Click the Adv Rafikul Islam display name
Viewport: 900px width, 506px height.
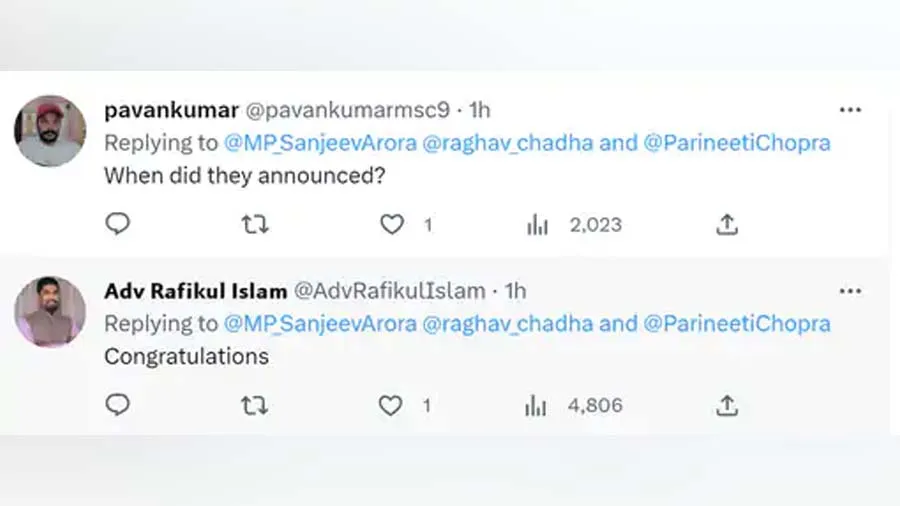[194, 290]
